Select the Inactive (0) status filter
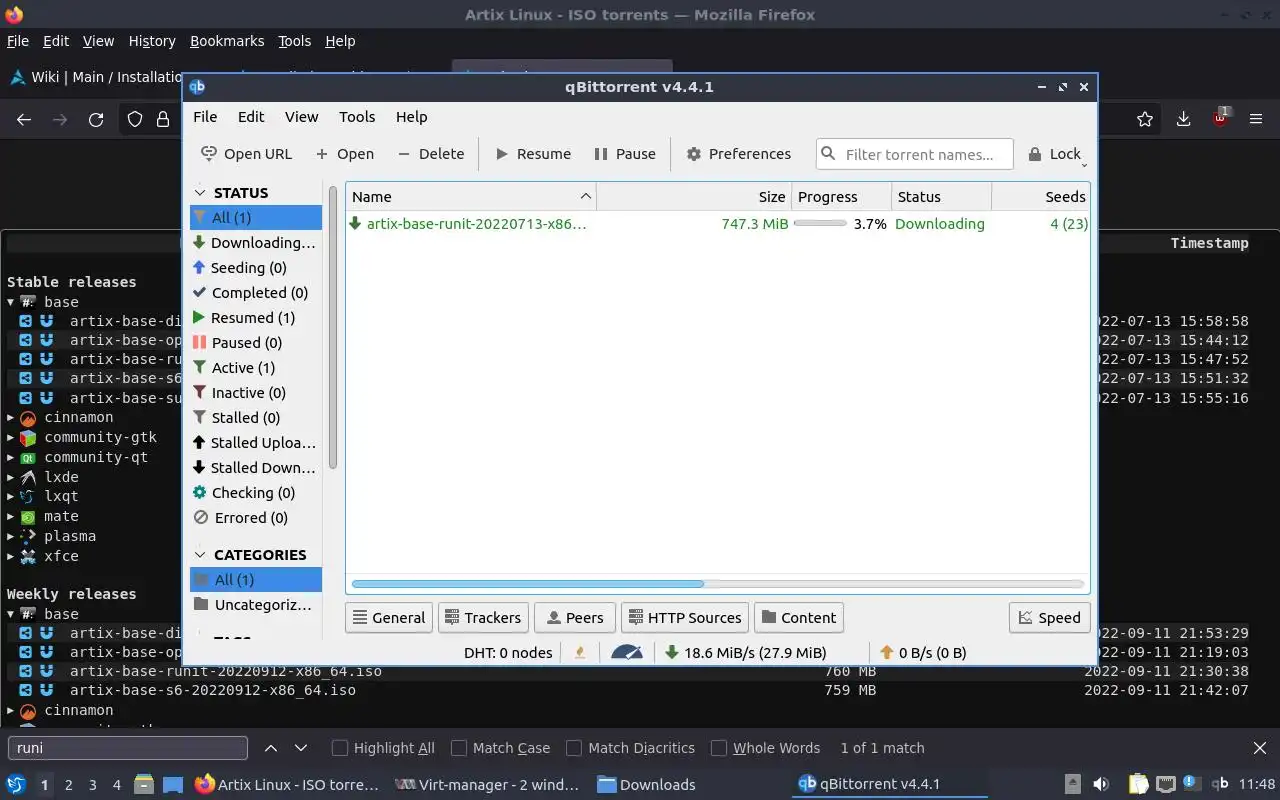Viewport: 1280px width, 800px height. 256,393
